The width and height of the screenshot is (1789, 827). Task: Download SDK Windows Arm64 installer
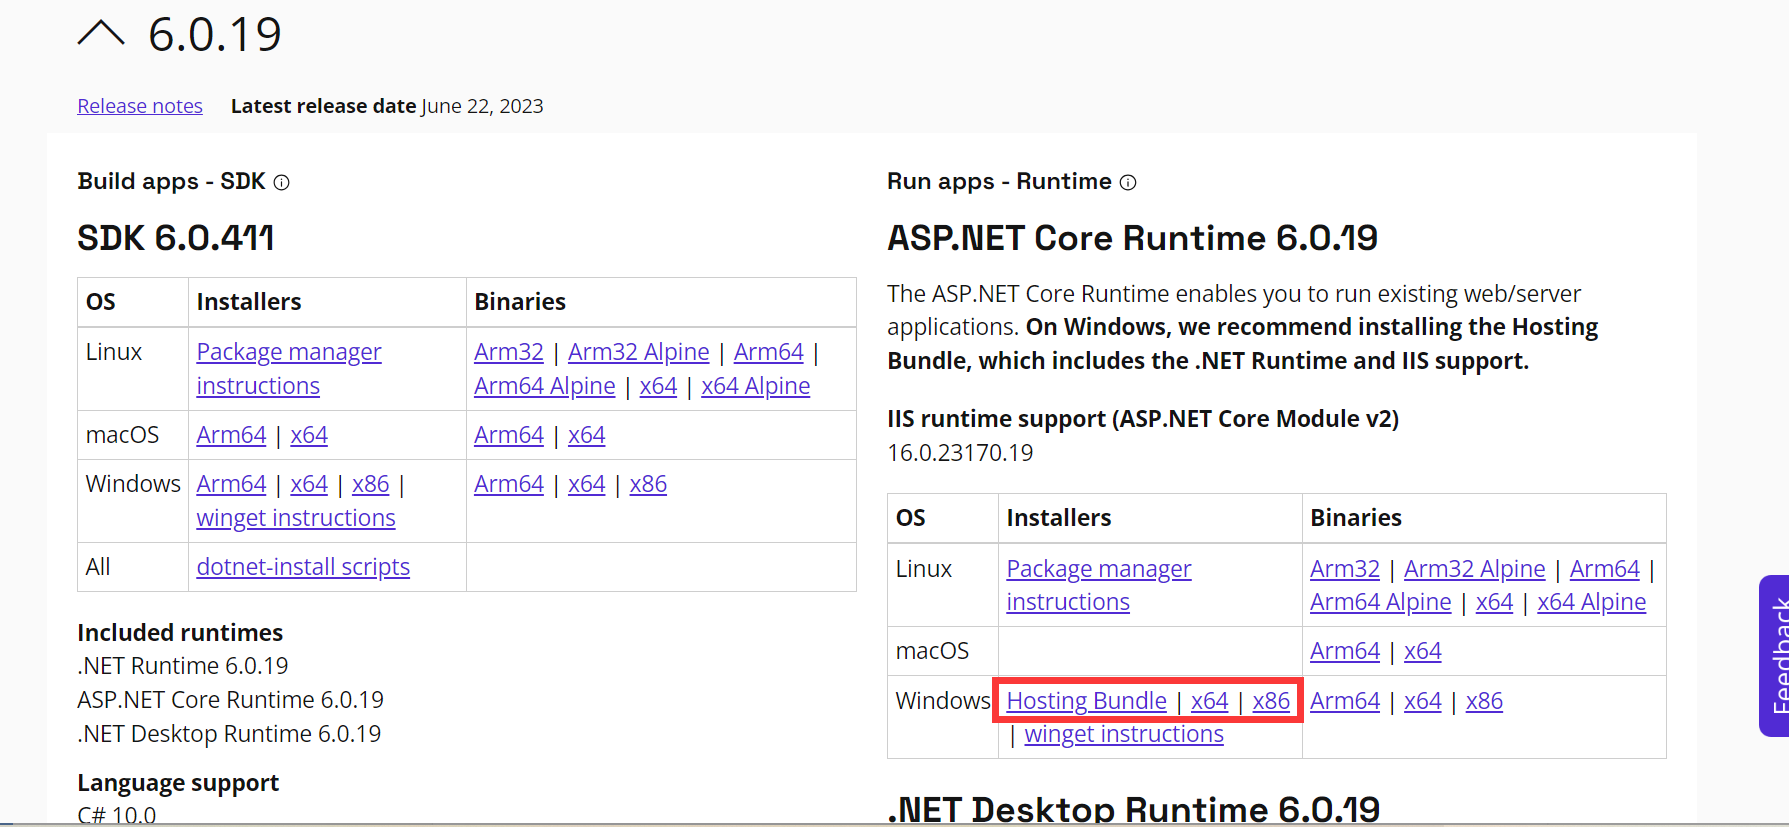[231, 484]
